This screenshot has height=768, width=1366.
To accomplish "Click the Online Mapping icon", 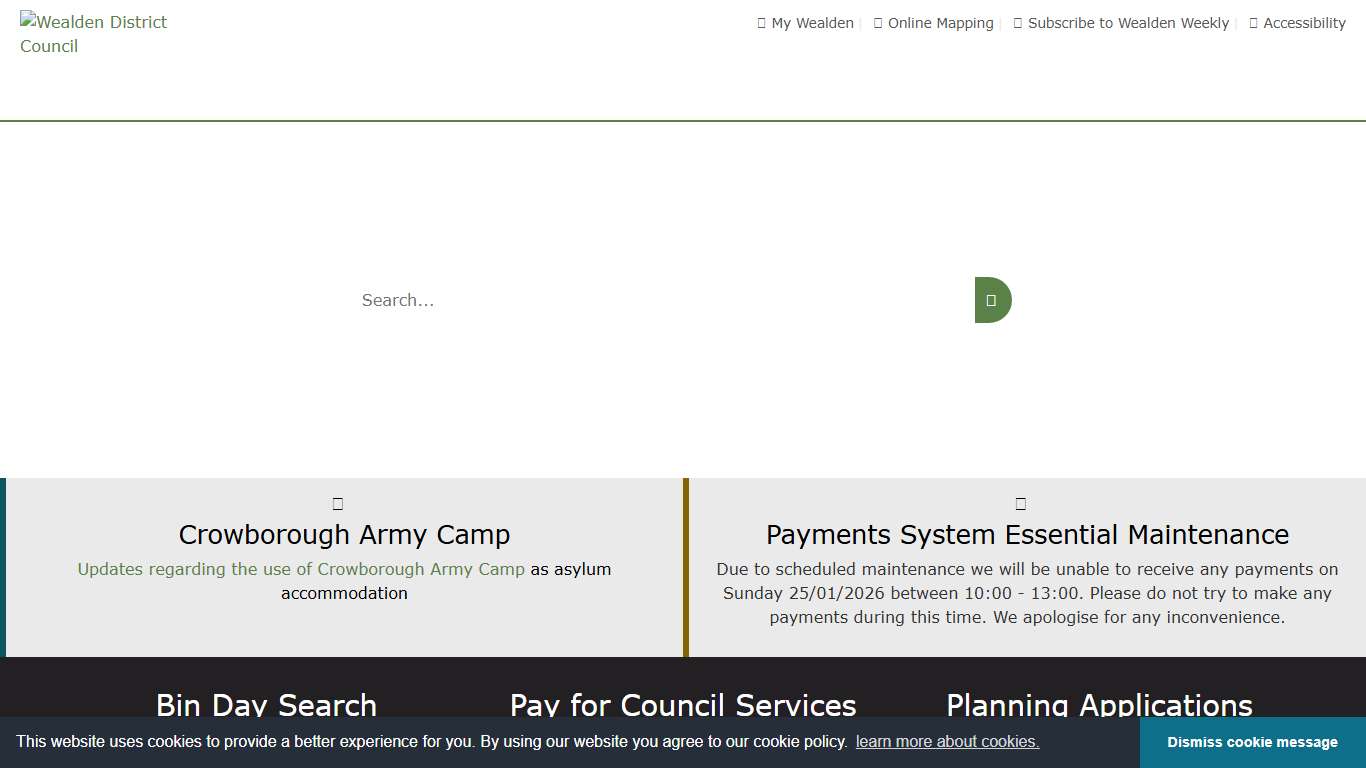I will pyautogui.click(x=878, y=23).
